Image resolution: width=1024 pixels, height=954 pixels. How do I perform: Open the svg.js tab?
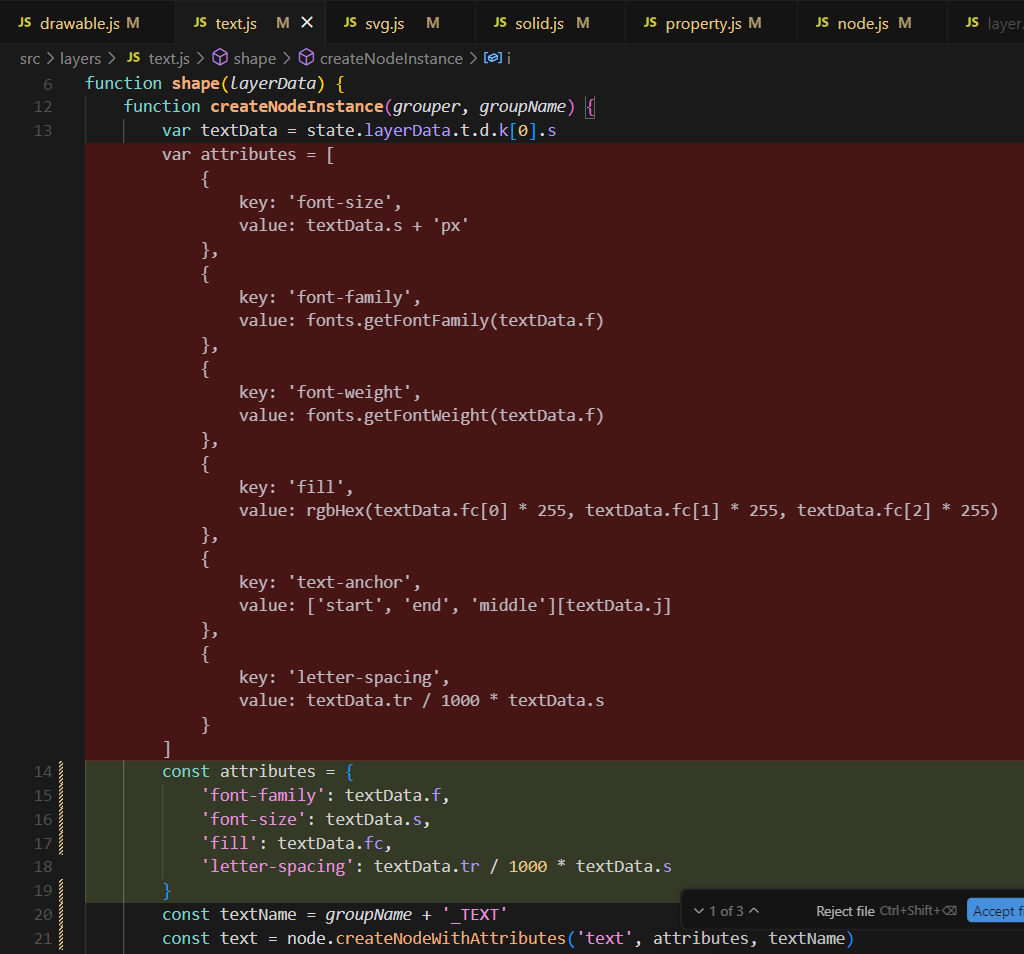point(384,22)
